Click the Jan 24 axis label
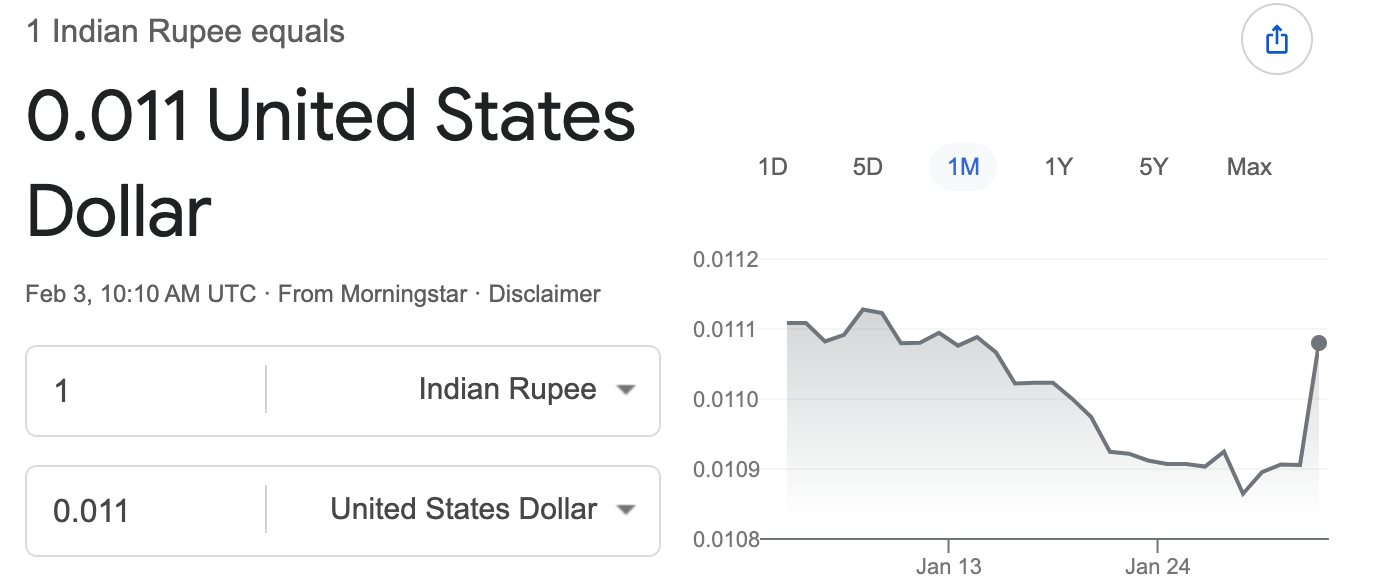Screen dimensions: 1386x580 [1157, 567]
